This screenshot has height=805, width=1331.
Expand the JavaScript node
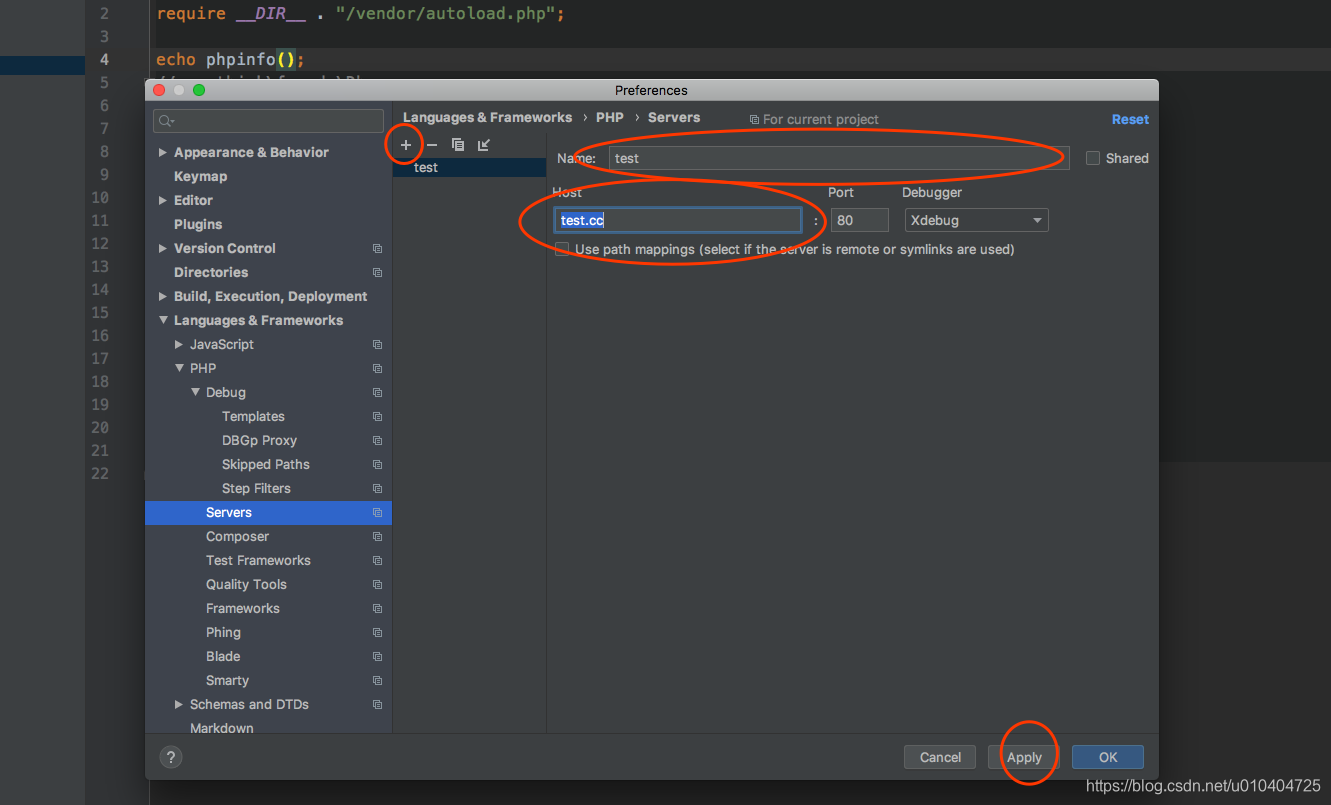[179, 344]
